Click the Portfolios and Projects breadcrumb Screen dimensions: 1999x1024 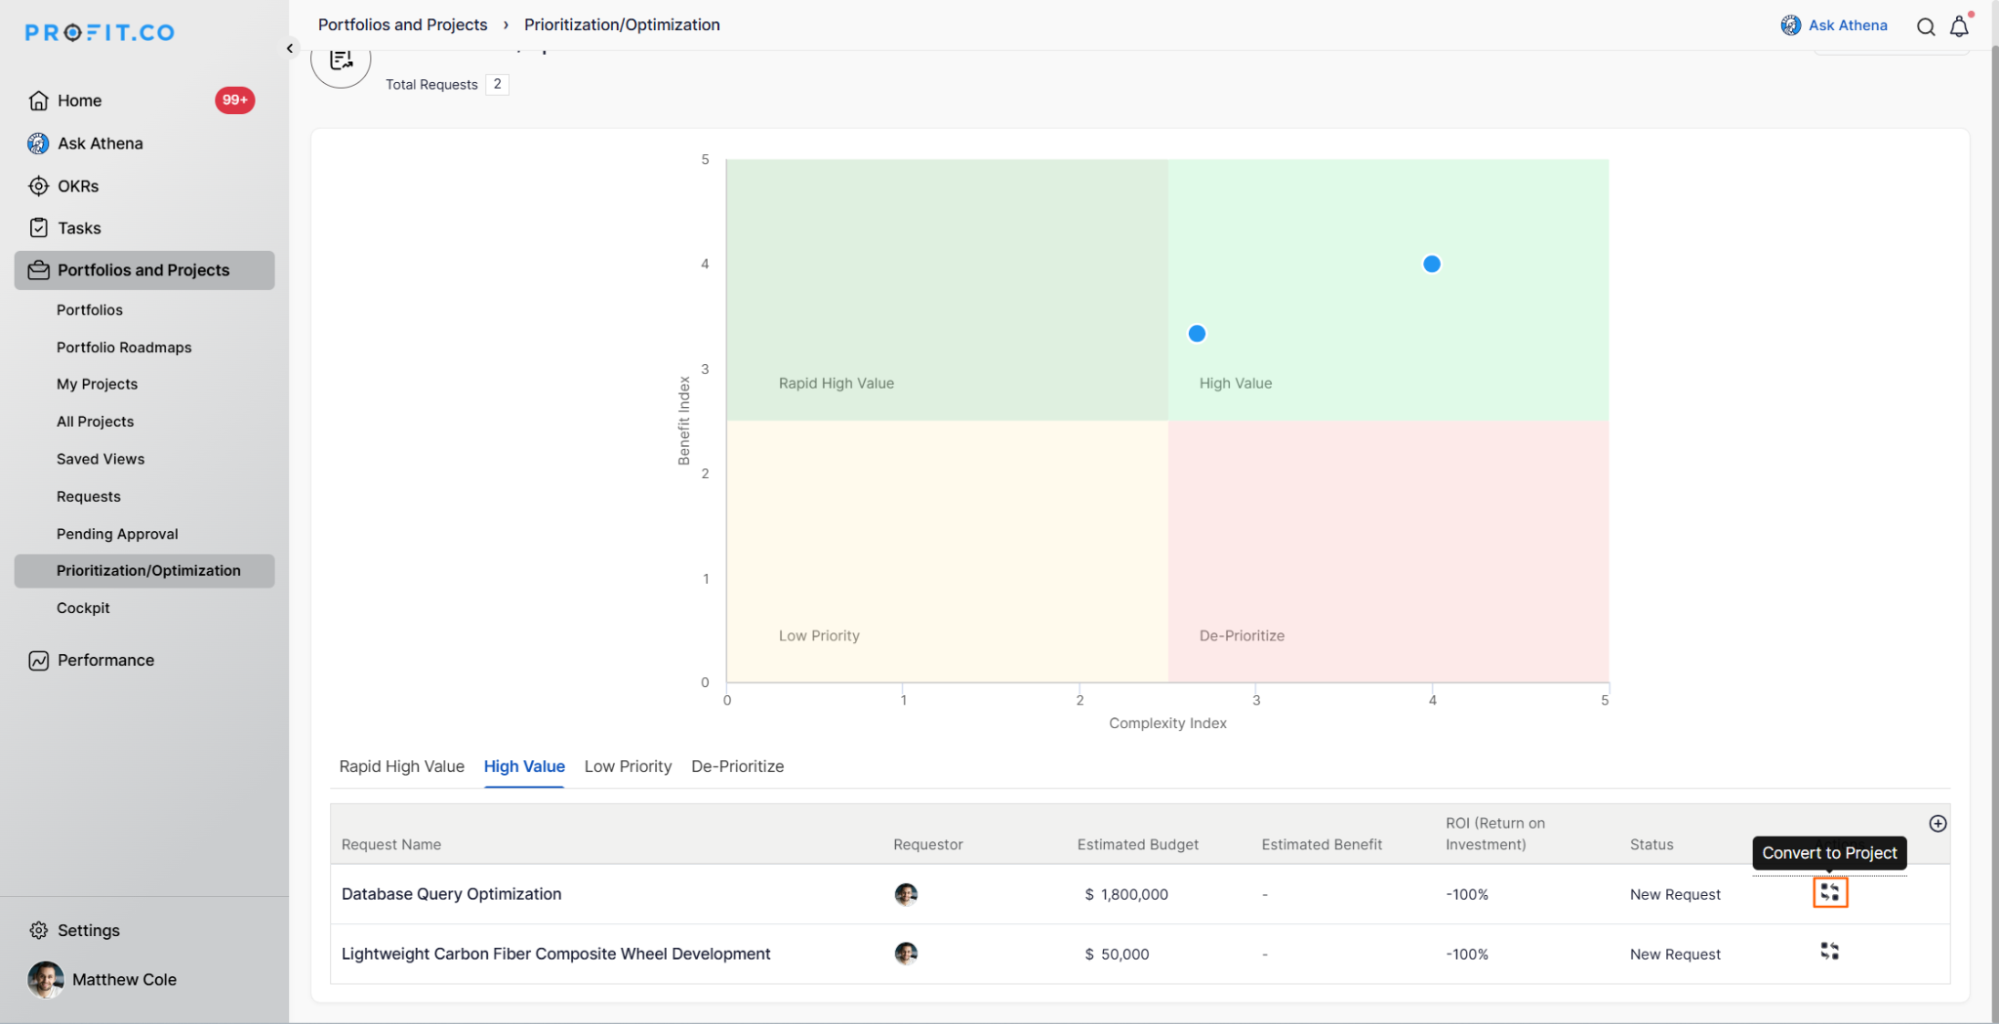(x=402, y=24)
